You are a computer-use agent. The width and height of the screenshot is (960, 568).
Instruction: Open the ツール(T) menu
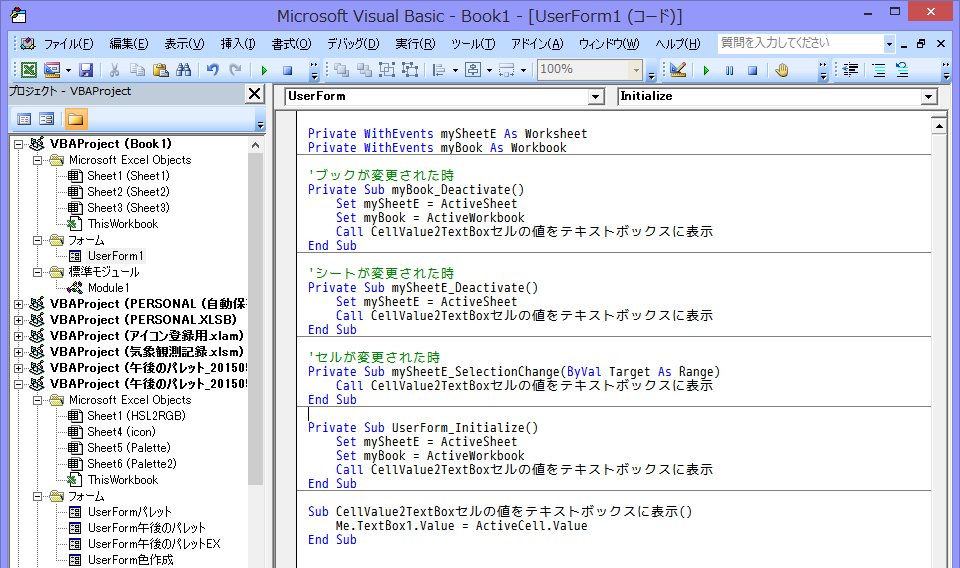pyautogui.click(x=473, y=43)
